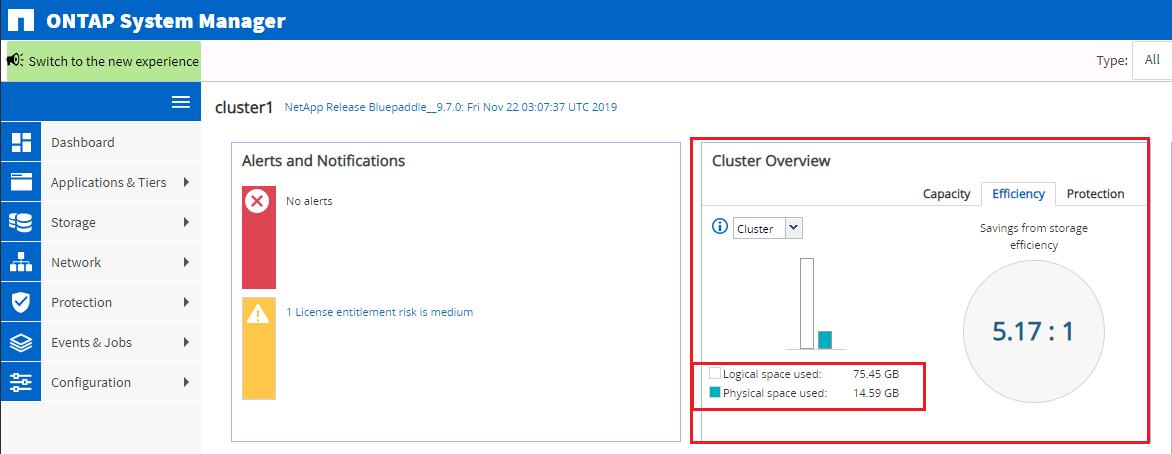This screenshot has width=1172, height=454.
Task: Open License entitlement risk is medium link
Action: coord(379,312)
